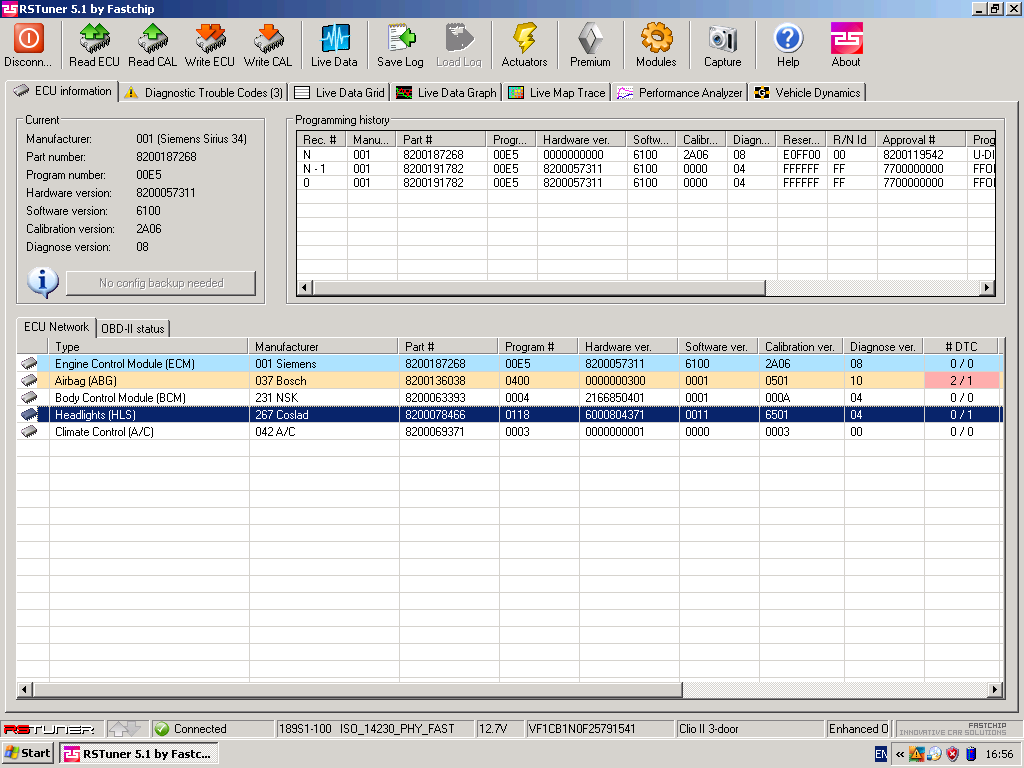Open the Actuators lightning icon
This screenshot has width=1024, height=768.
click(524, 40)
